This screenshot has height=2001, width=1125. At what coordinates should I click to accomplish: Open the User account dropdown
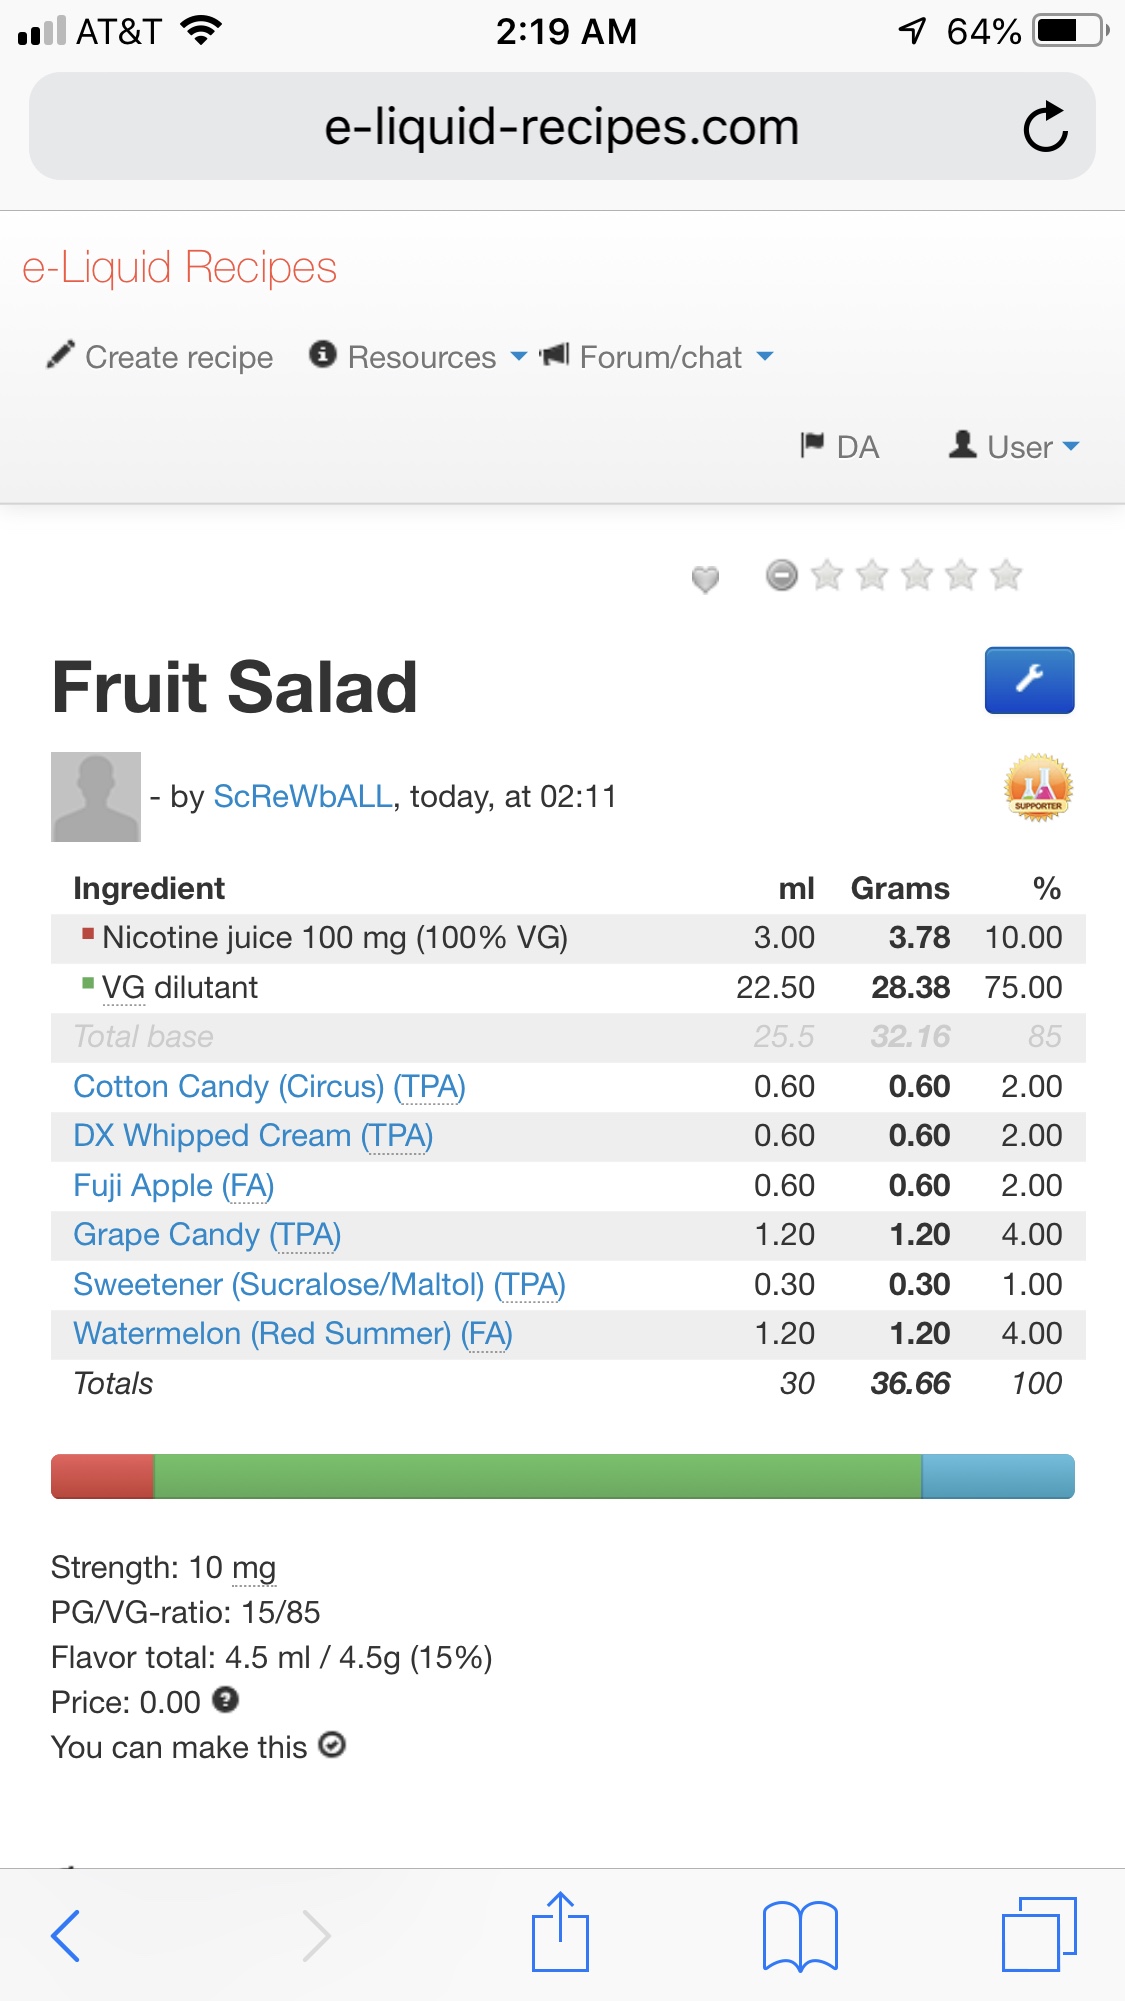1016,446
